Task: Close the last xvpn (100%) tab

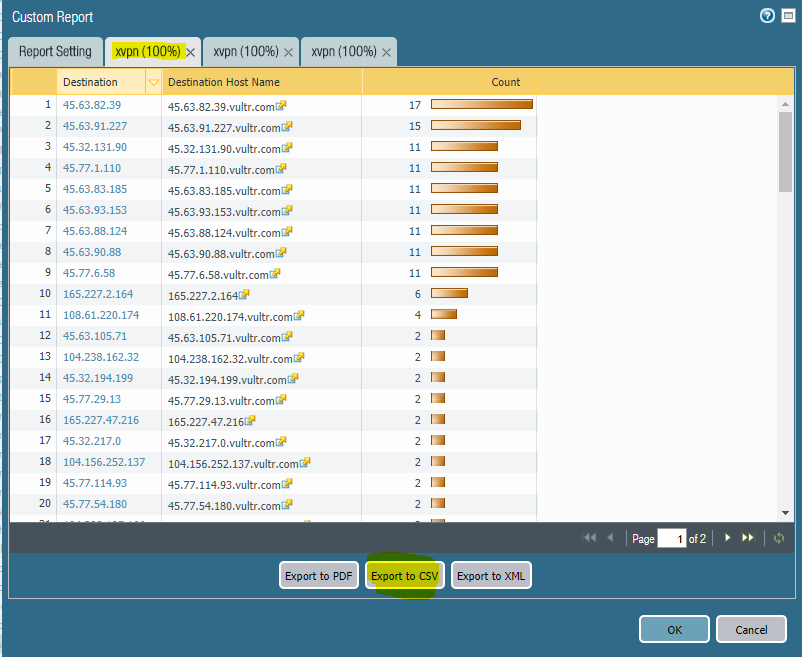Action: tap(386, 52)
